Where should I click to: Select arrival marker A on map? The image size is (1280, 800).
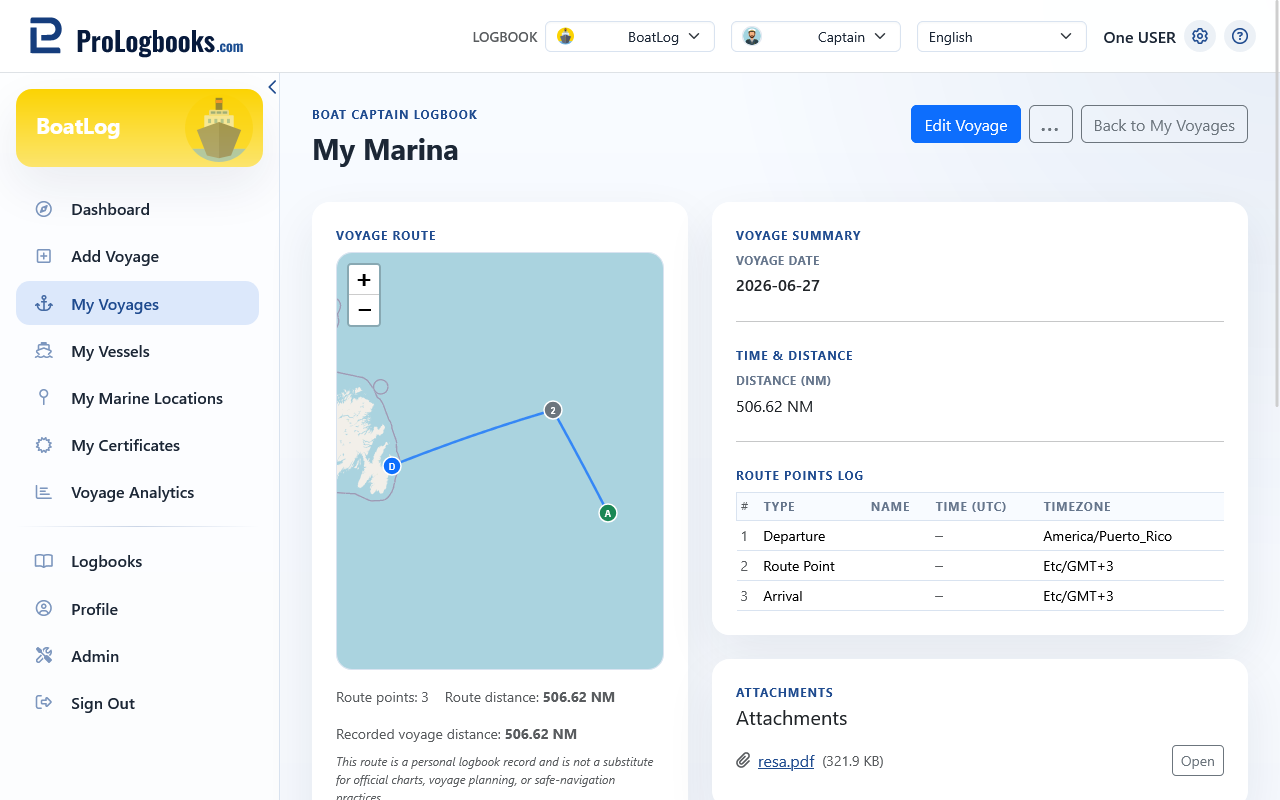pyautogui.click(x=607, y=513)
